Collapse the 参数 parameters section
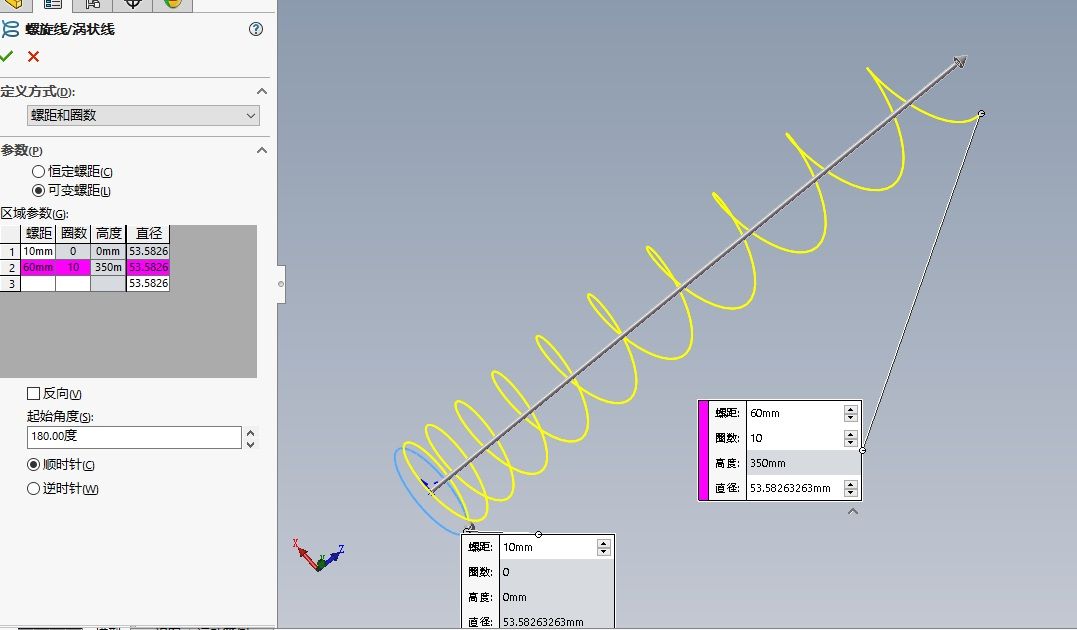 coord(262,150)
